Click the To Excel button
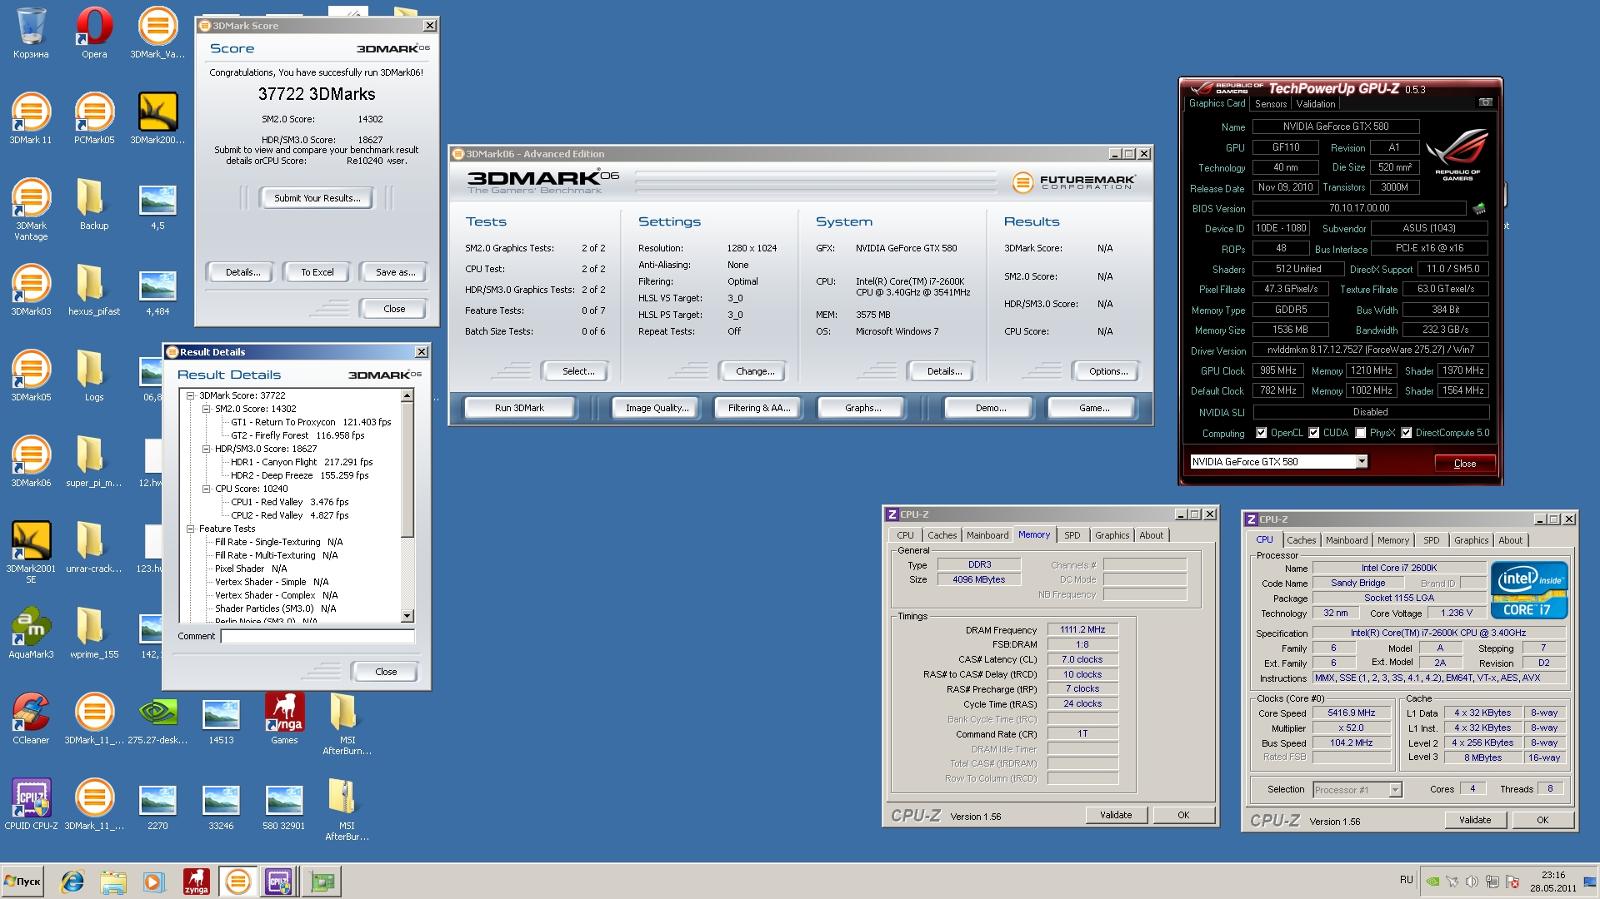This screenshot has height=899, width=1600. [x=317, y=272]
